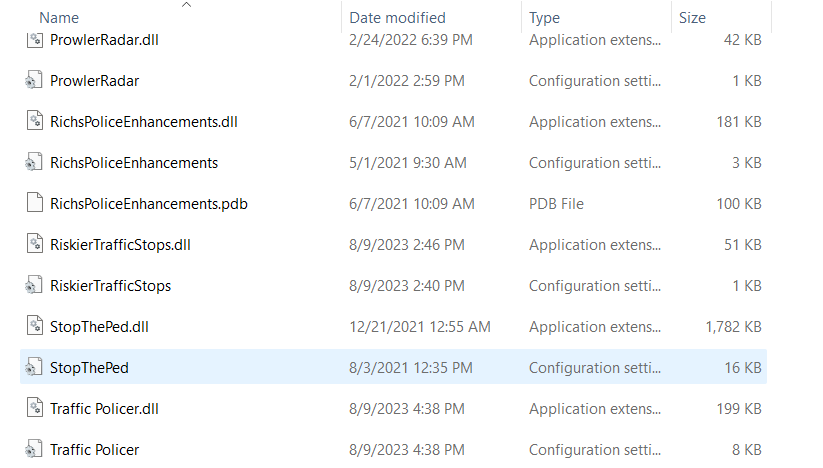This screenshot has width=823, height=468.
Task: Select the ProwlerRadar.dll file name
Action: (105, 40)
